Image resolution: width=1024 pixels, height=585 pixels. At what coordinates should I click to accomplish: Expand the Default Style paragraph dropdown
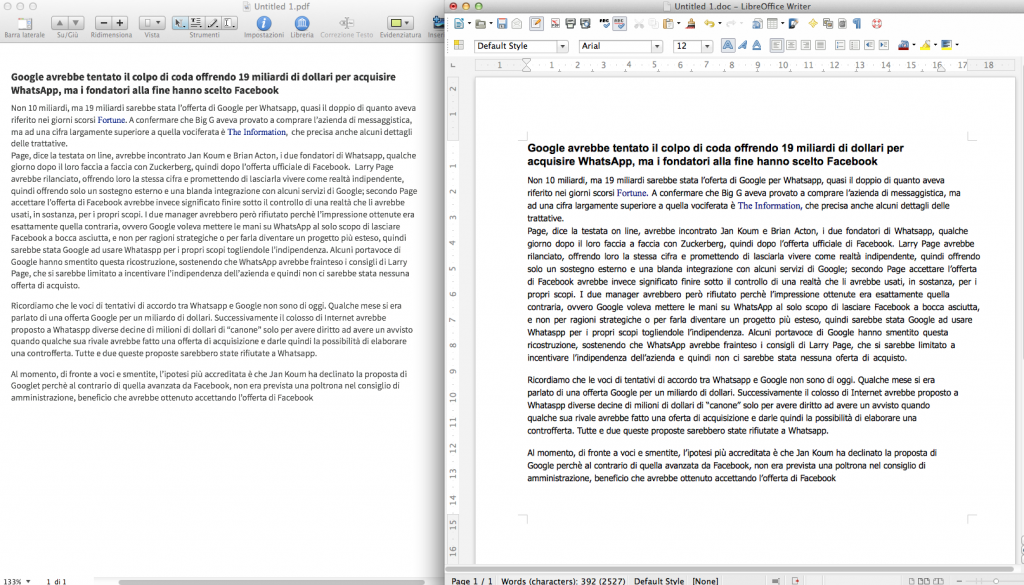(562, 46)
